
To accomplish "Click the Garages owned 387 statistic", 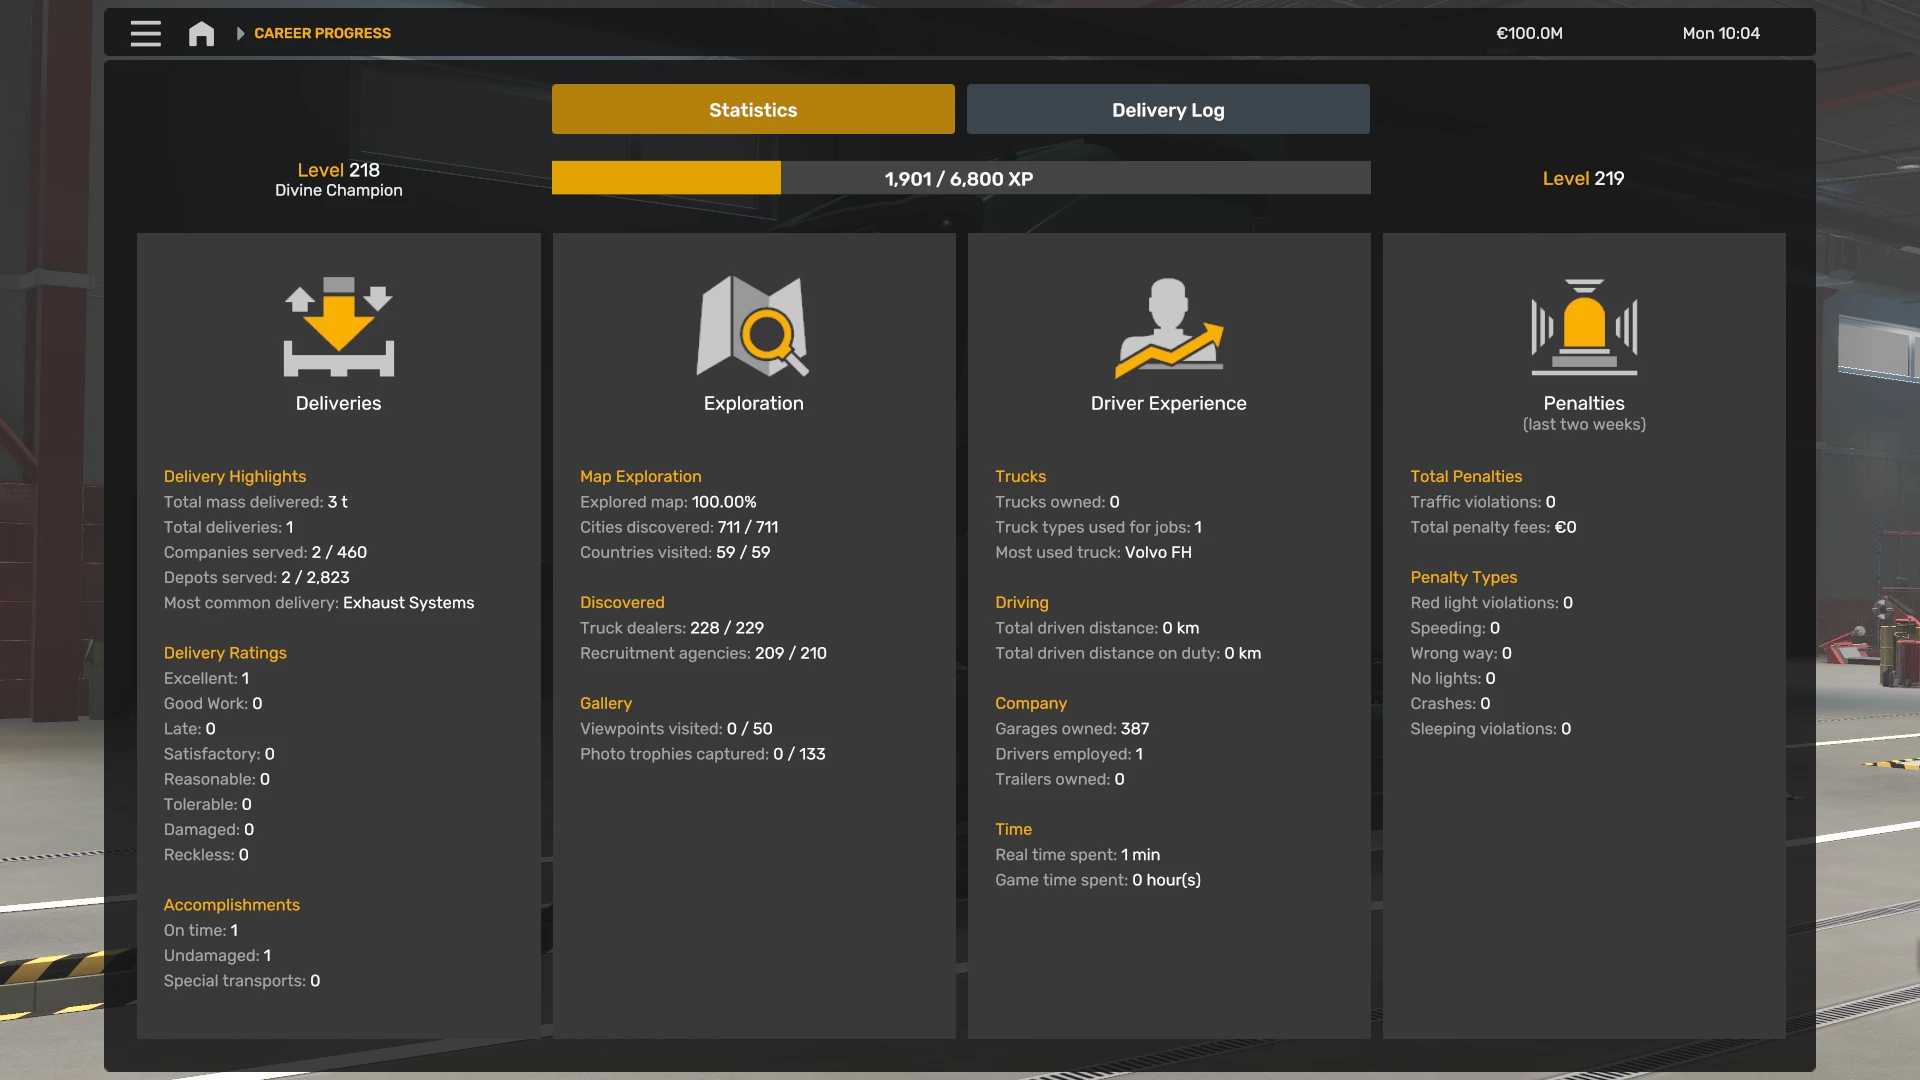I will (1072, 728).
